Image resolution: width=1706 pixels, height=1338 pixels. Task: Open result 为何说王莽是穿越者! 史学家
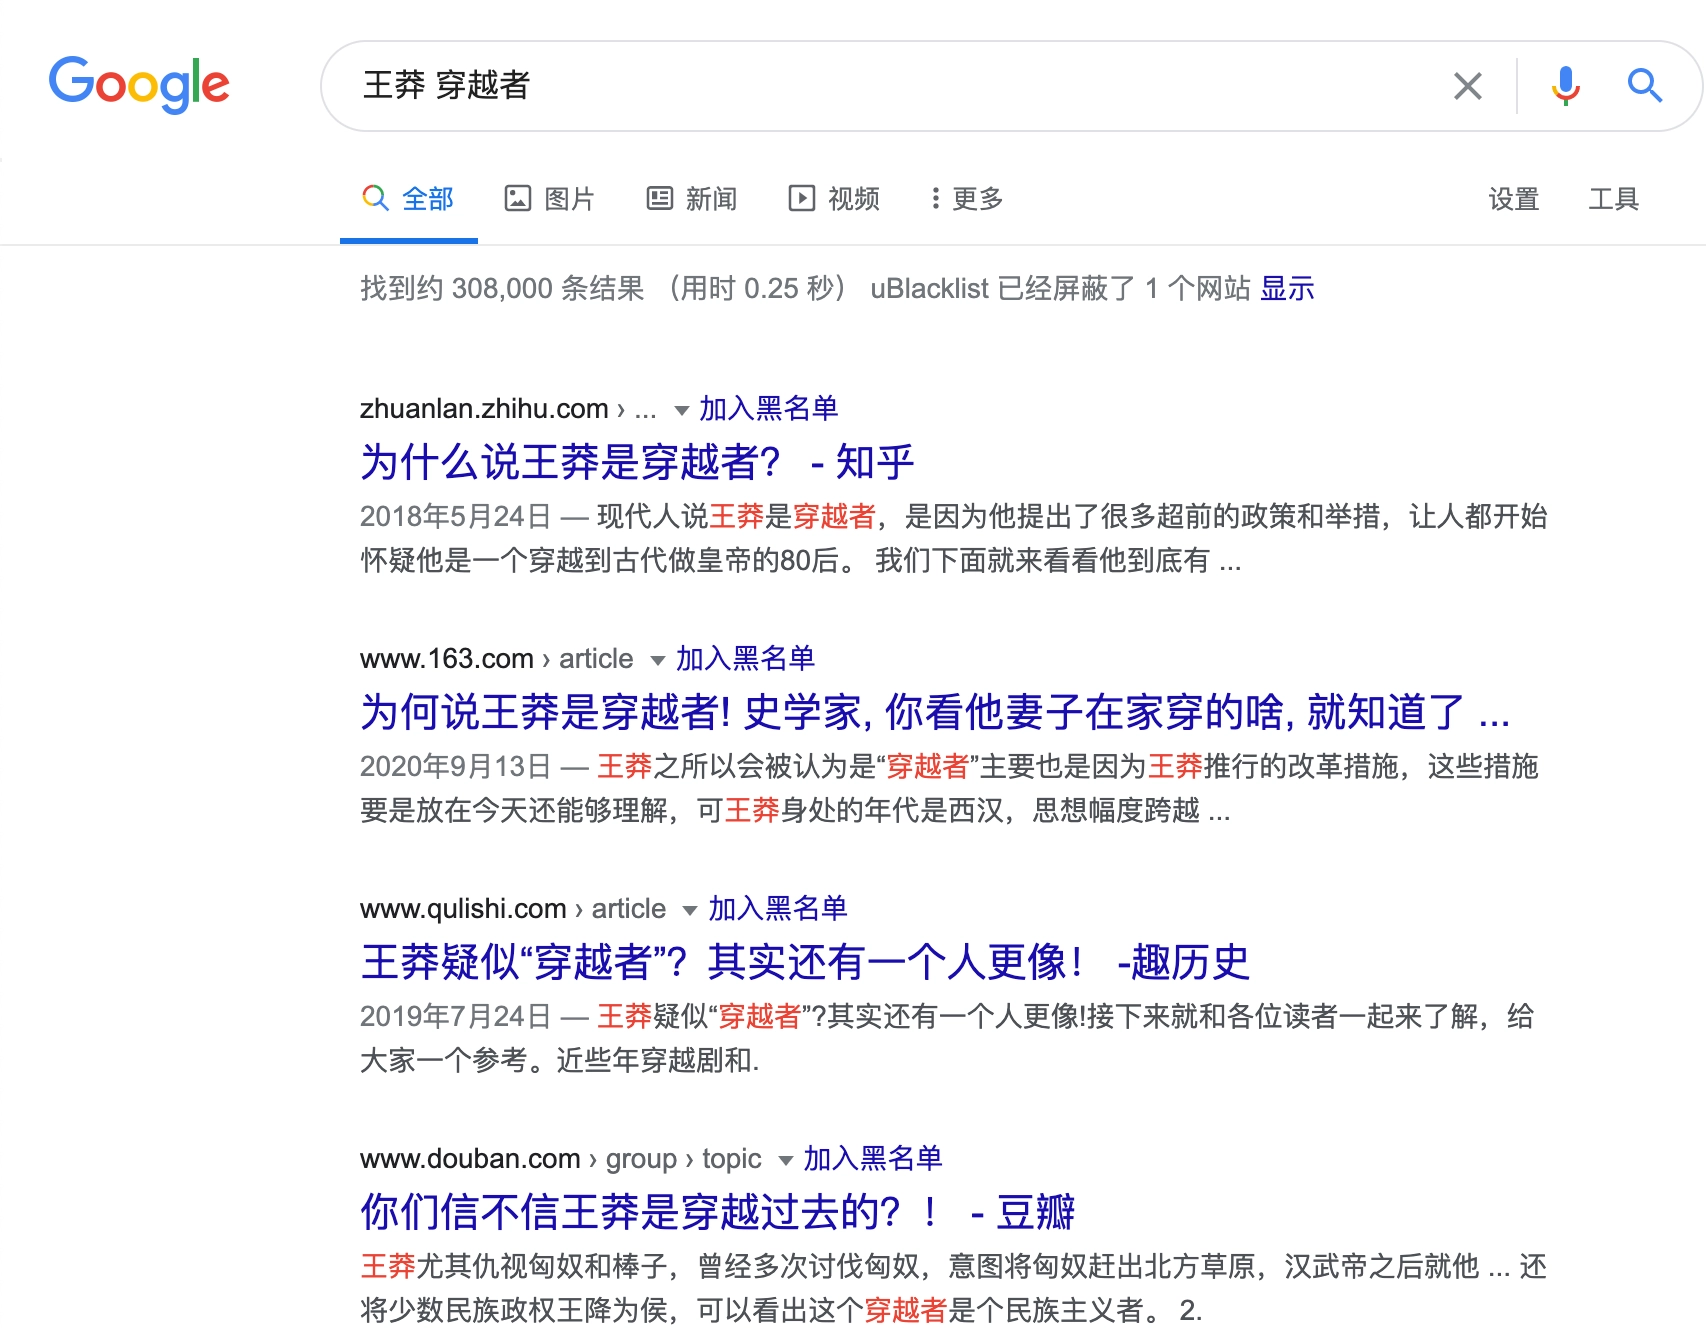pyautogui.click(x=935, y=712)
